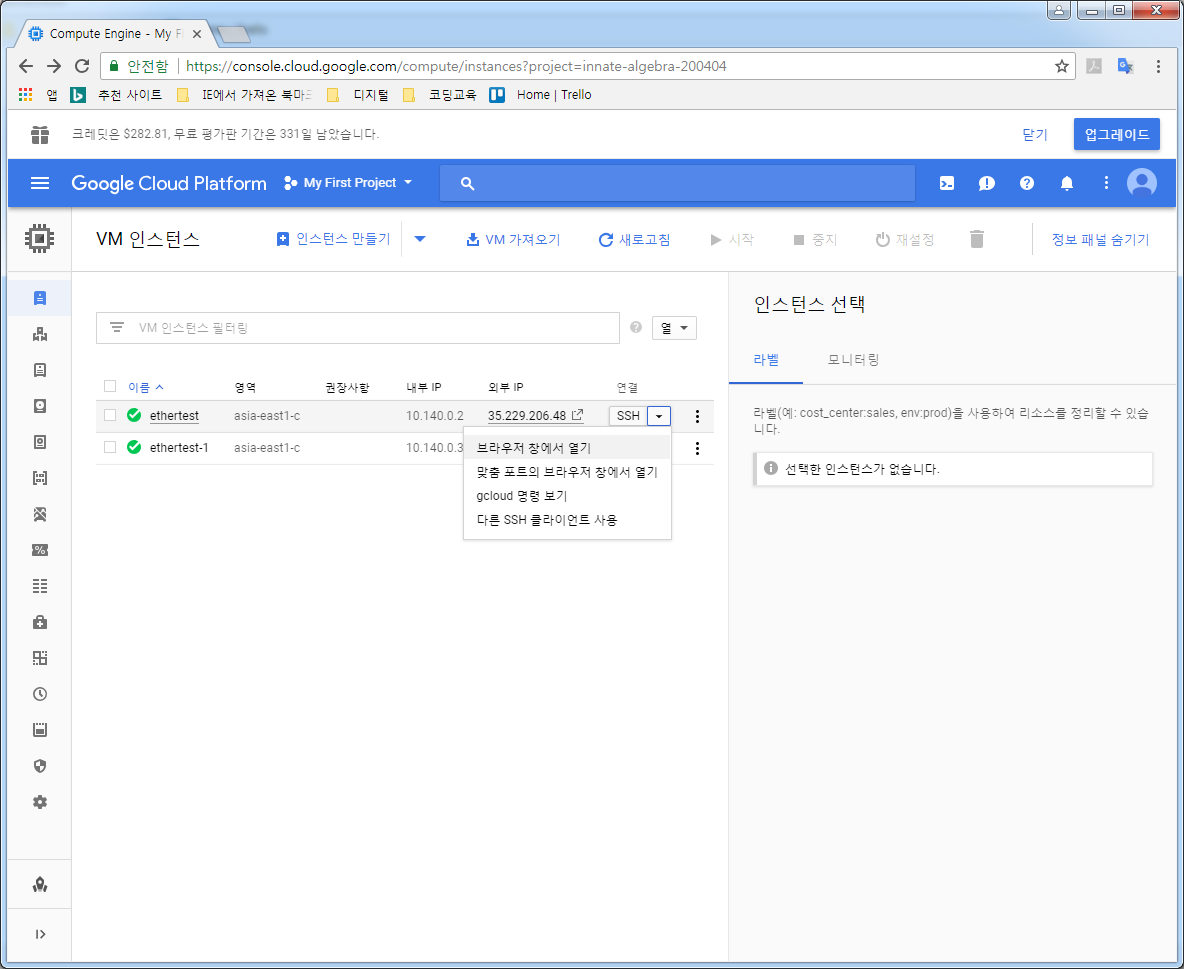Open the help question mark in blue header
1184x969 pixels.
point(1026,183)
